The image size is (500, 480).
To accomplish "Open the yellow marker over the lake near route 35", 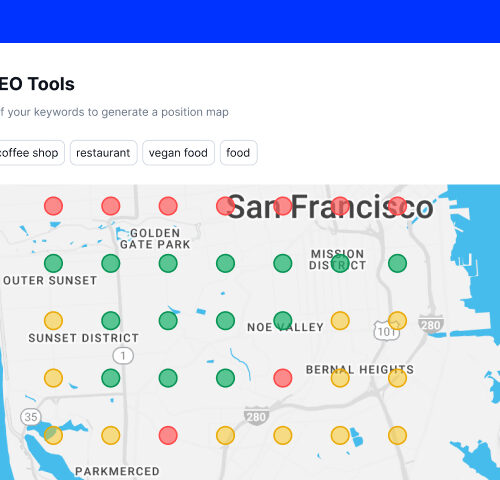I will point(53,435).
